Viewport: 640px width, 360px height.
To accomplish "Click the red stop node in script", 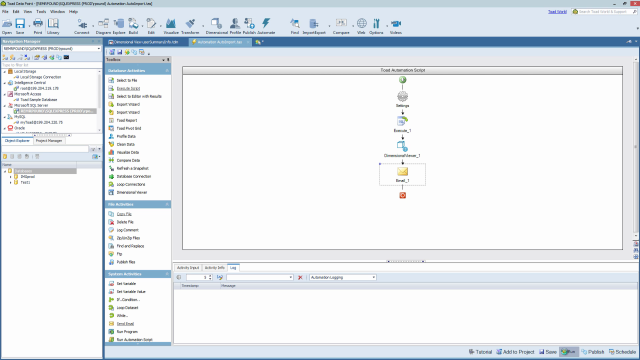I will pos(402,196).
